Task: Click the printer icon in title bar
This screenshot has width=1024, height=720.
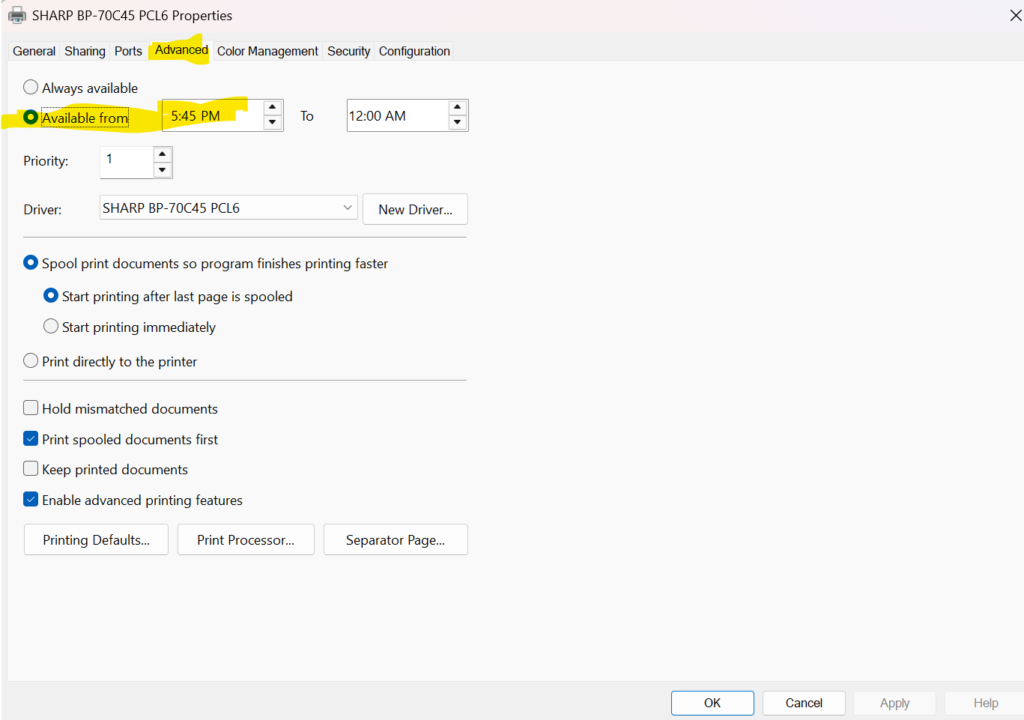Action: 17,16
